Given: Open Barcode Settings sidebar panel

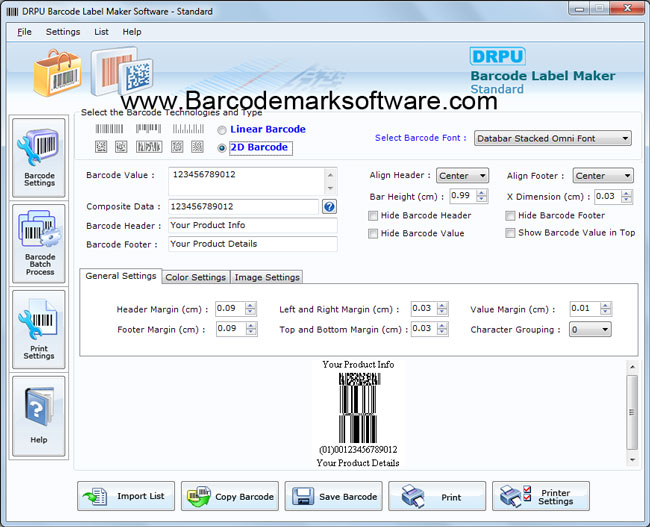Looking at the screenshot, I should tap(39, 158).
